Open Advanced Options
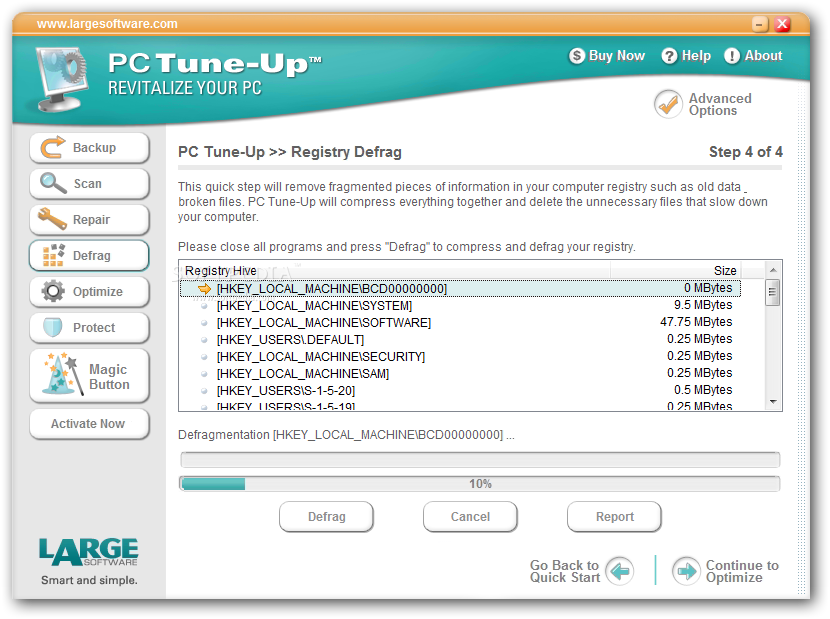This screenshot has height=619, width=830. [703, 104]
